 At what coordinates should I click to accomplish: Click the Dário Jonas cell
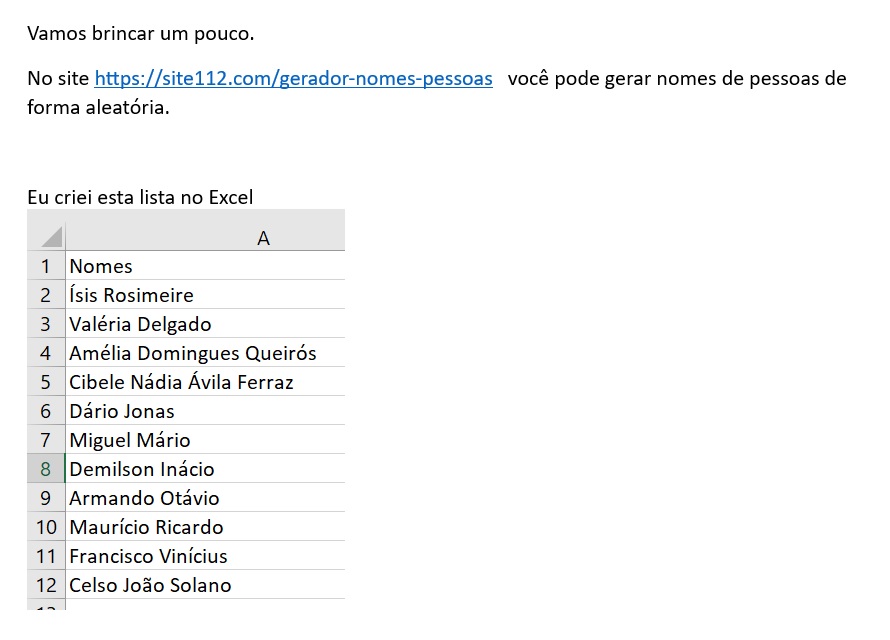pos(205,410)
